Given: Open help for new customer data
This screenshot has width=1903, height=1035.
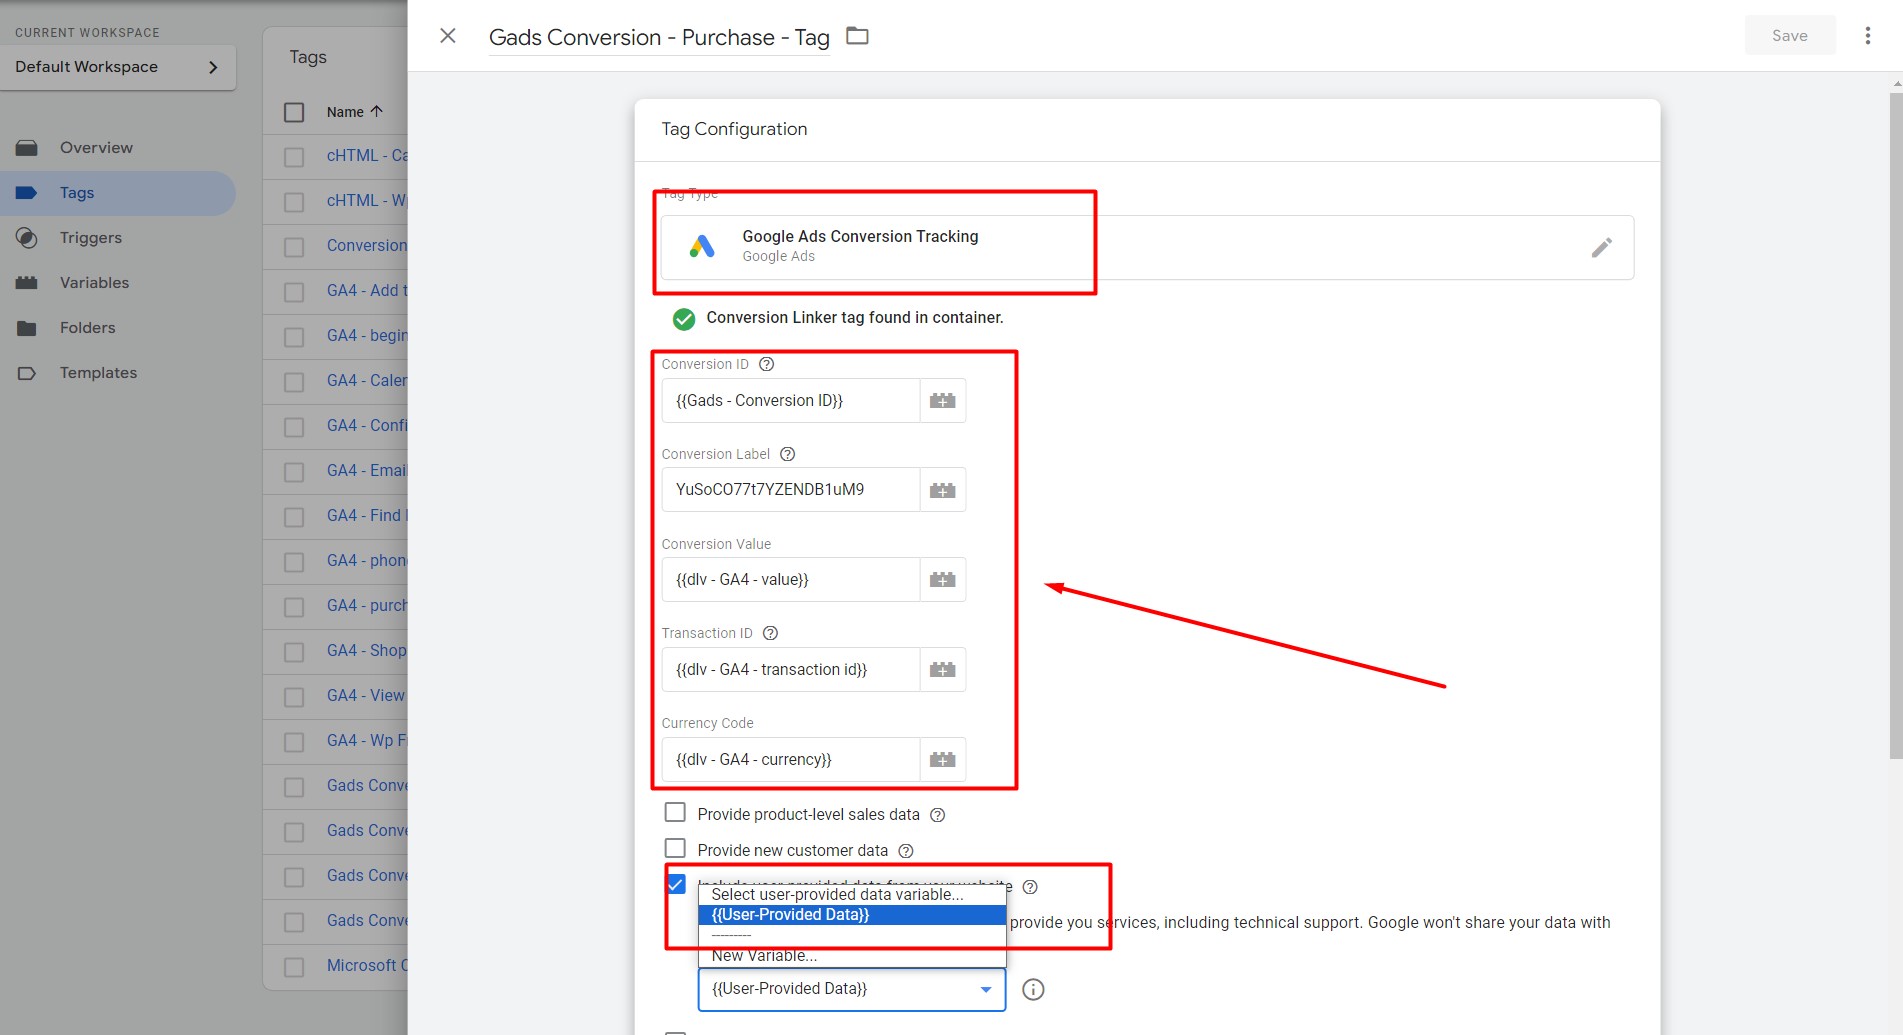Looking at the screenshot, I should click(x=906, y=851).
